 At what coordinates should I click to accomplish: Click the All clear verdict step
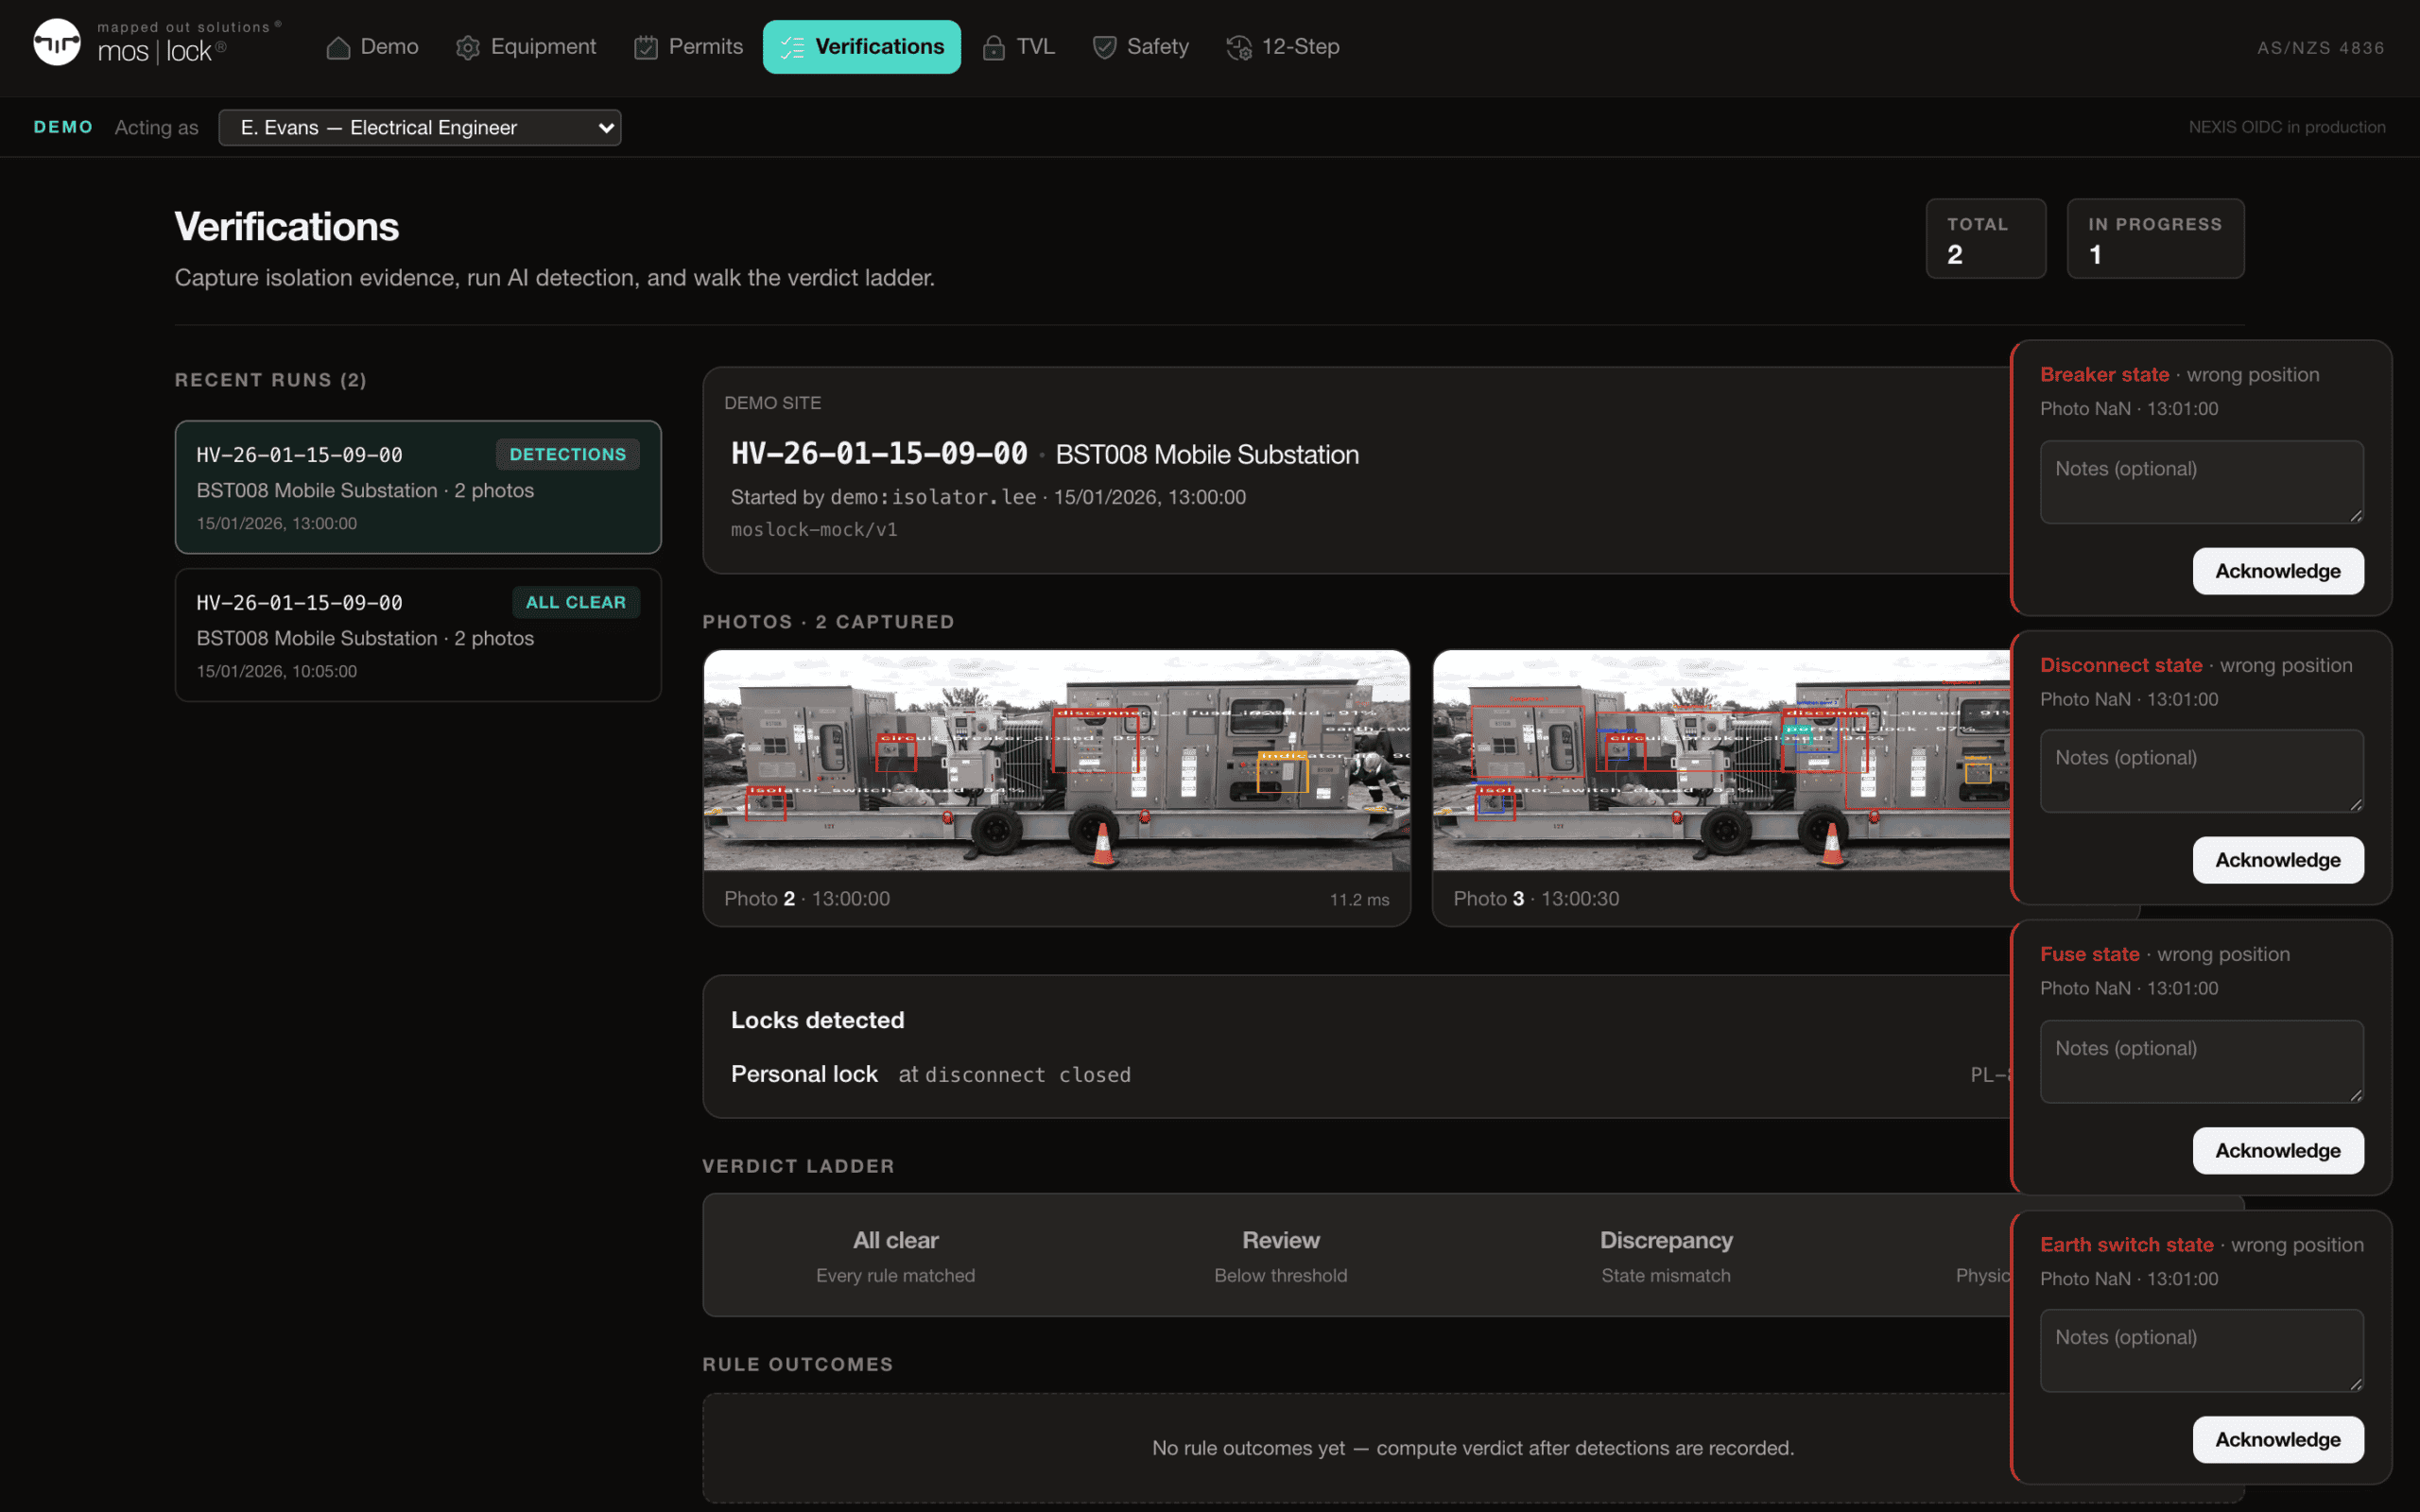coord(895,1255)
